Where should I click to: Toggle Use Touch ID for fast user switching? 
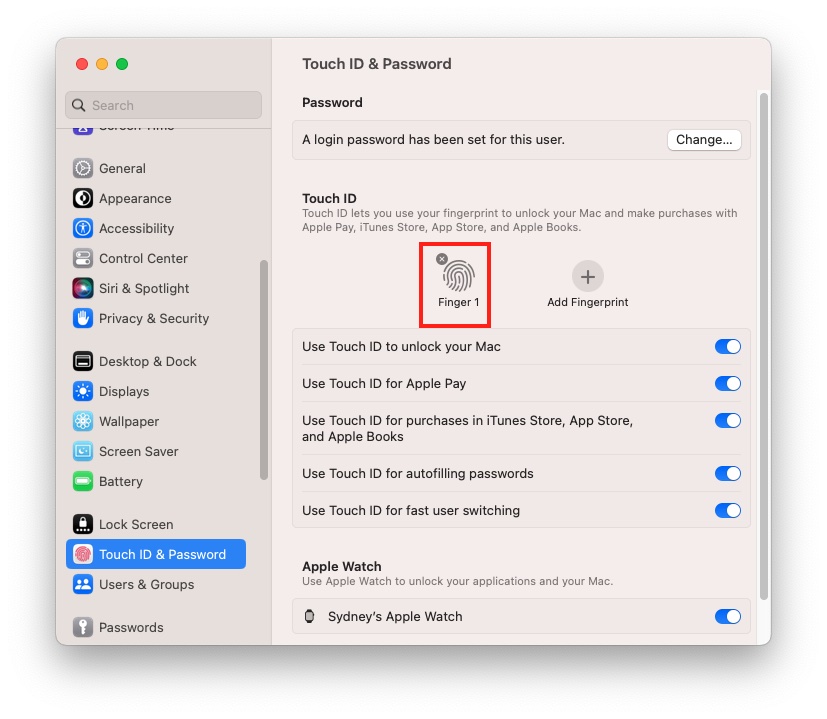tap(727, 510)
